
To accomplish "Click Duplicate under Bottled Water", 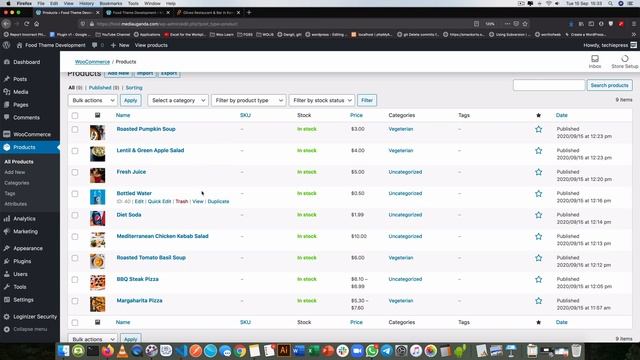I will 218,202.
